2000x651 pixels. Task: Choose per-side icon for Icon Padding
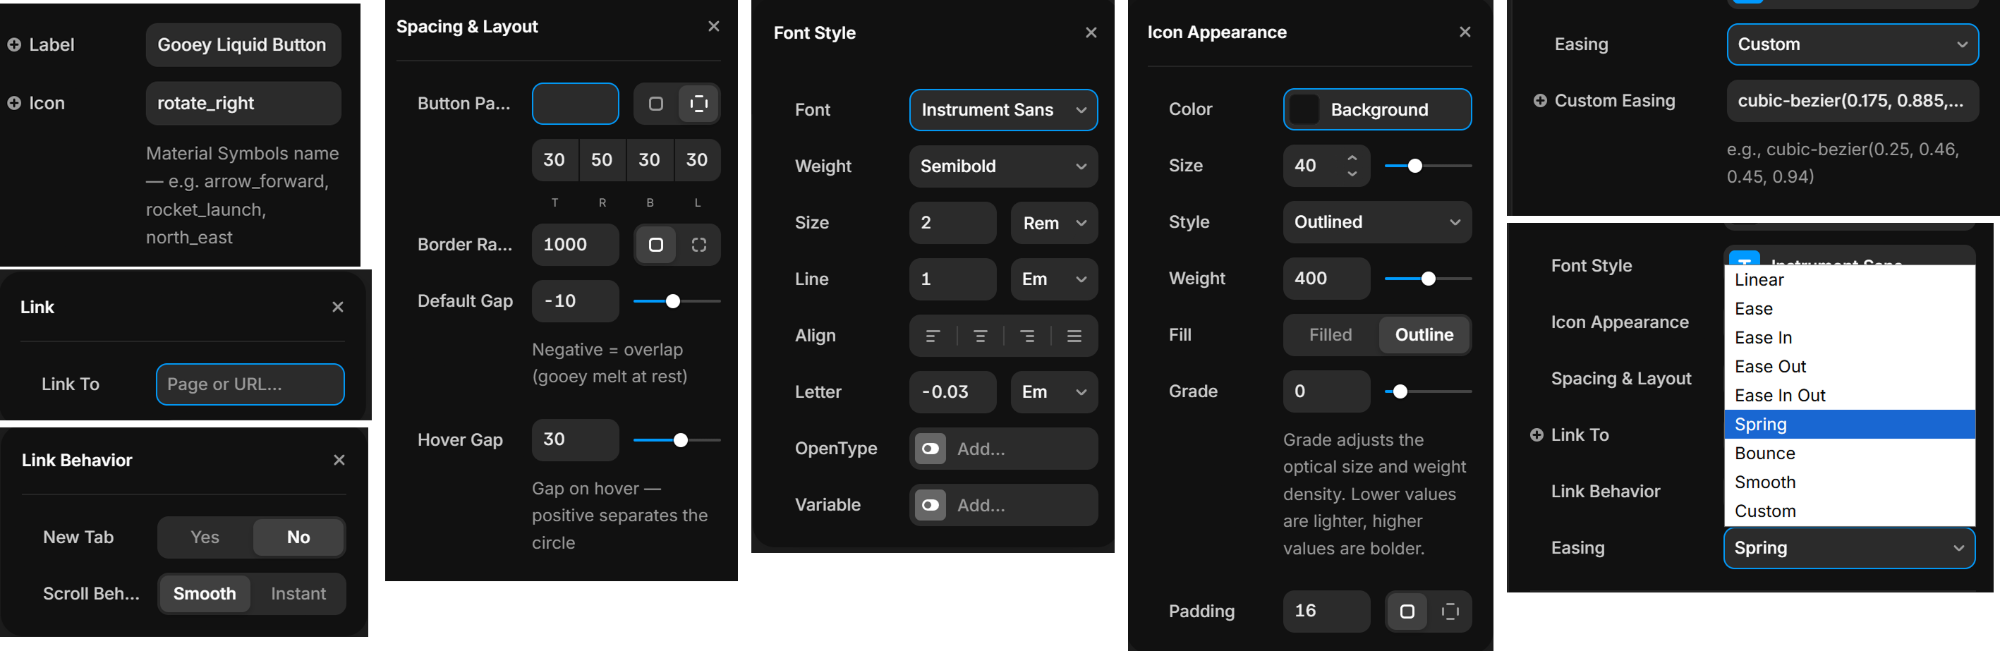pyautogui.click(x=1450, y=611)
